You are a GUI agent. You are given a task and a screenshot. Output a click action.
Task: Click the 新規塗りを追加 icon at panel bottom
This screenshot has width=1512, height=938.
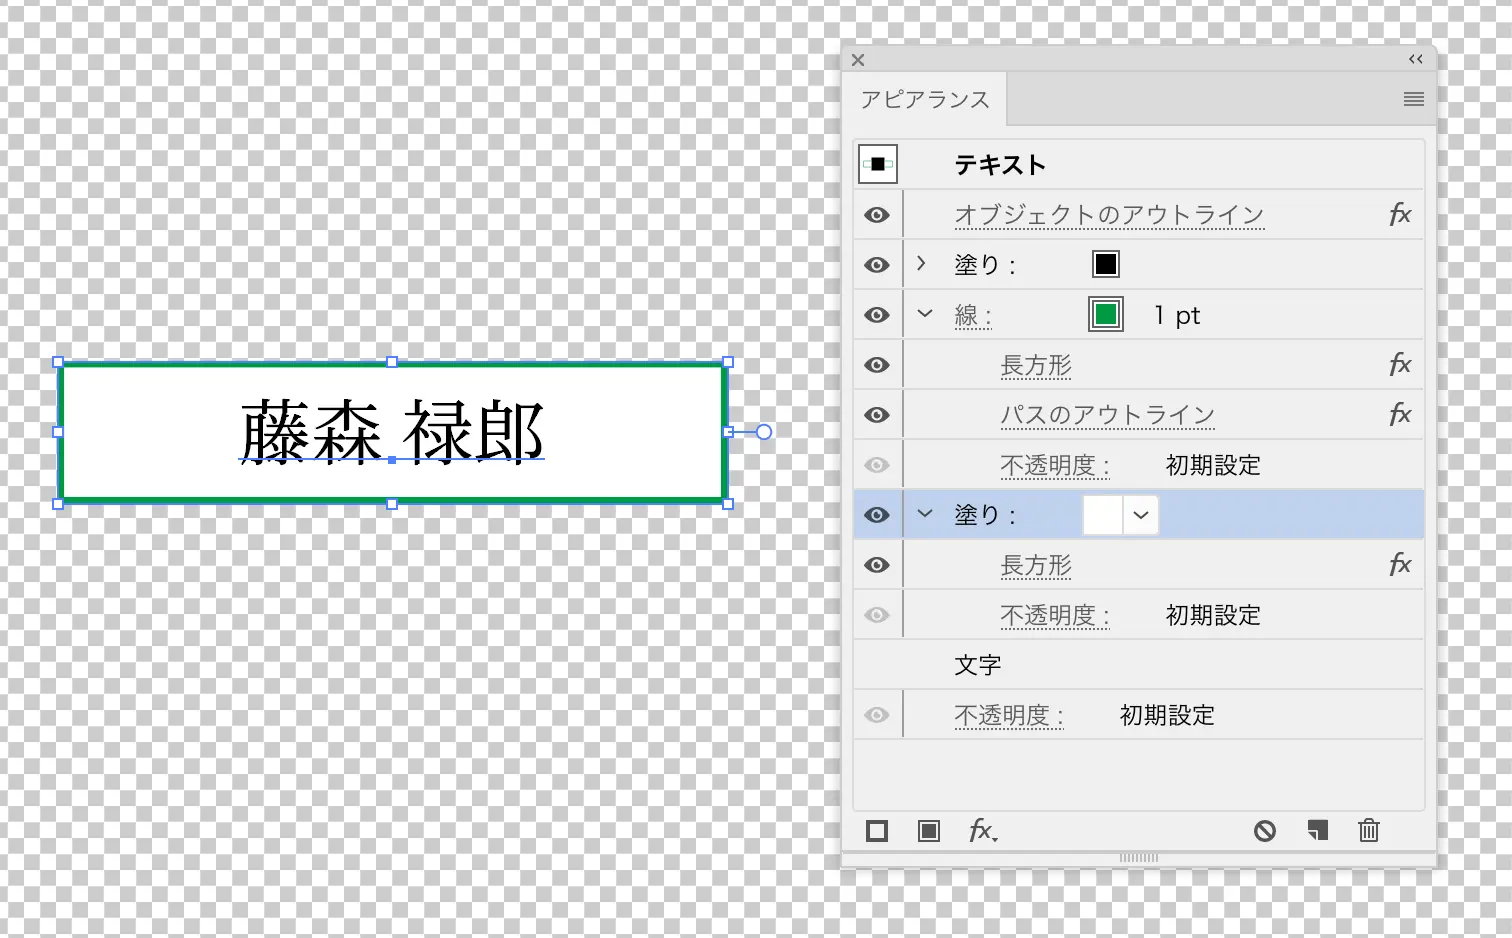pyautogui.click(x=928, y=831)
